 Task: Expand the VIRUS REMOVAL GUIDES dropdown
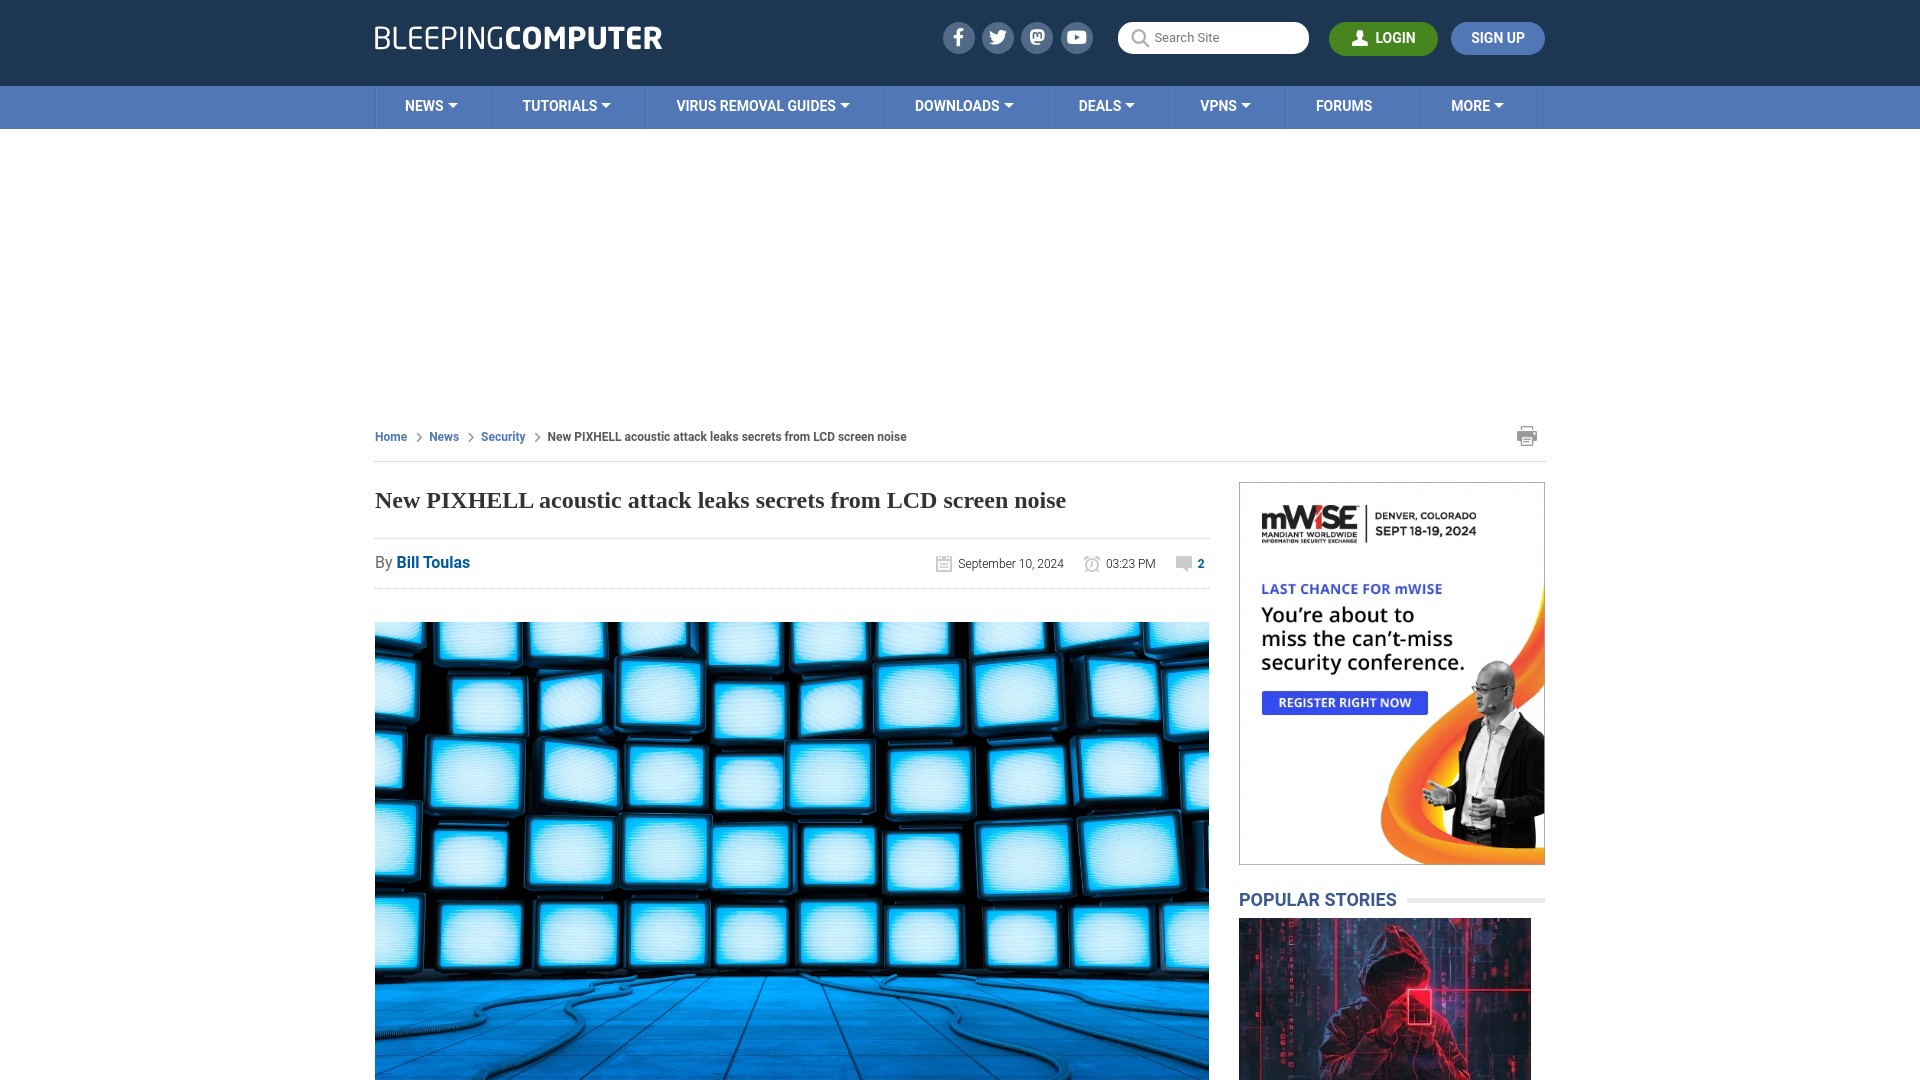762,105
